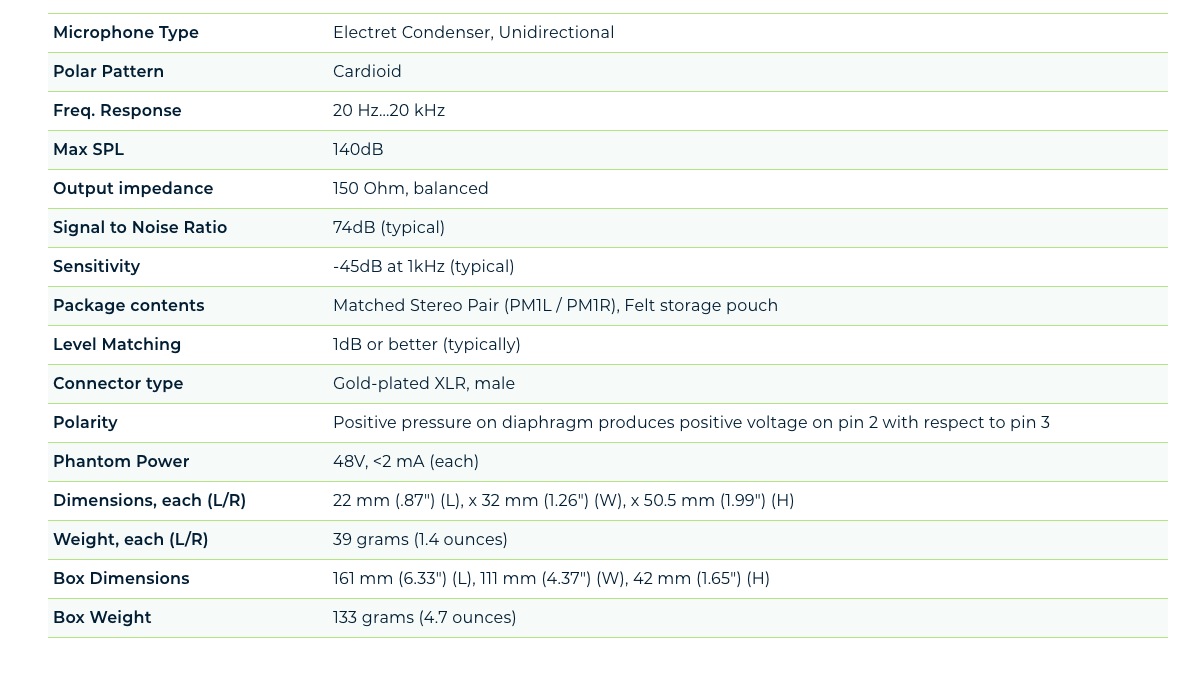Click the Phantom Power label
The width and height of the screenshot is (1200, 673).
click(121, 462)
